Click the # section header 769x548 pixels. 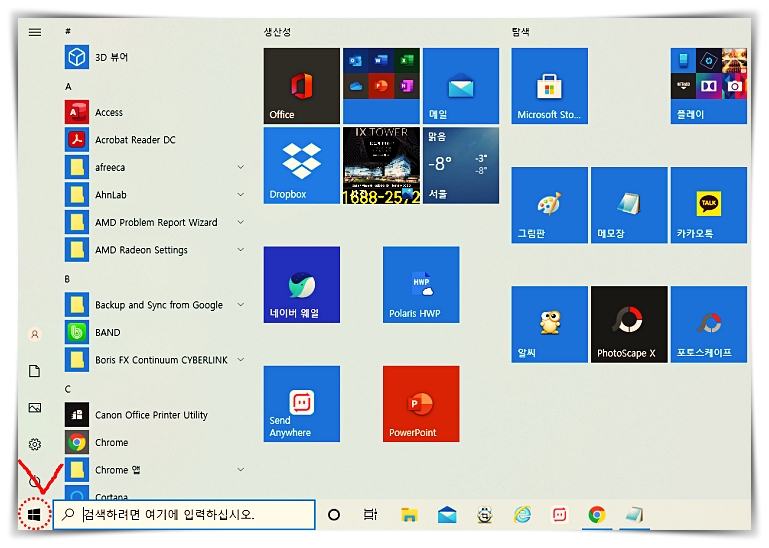point(68,31)
